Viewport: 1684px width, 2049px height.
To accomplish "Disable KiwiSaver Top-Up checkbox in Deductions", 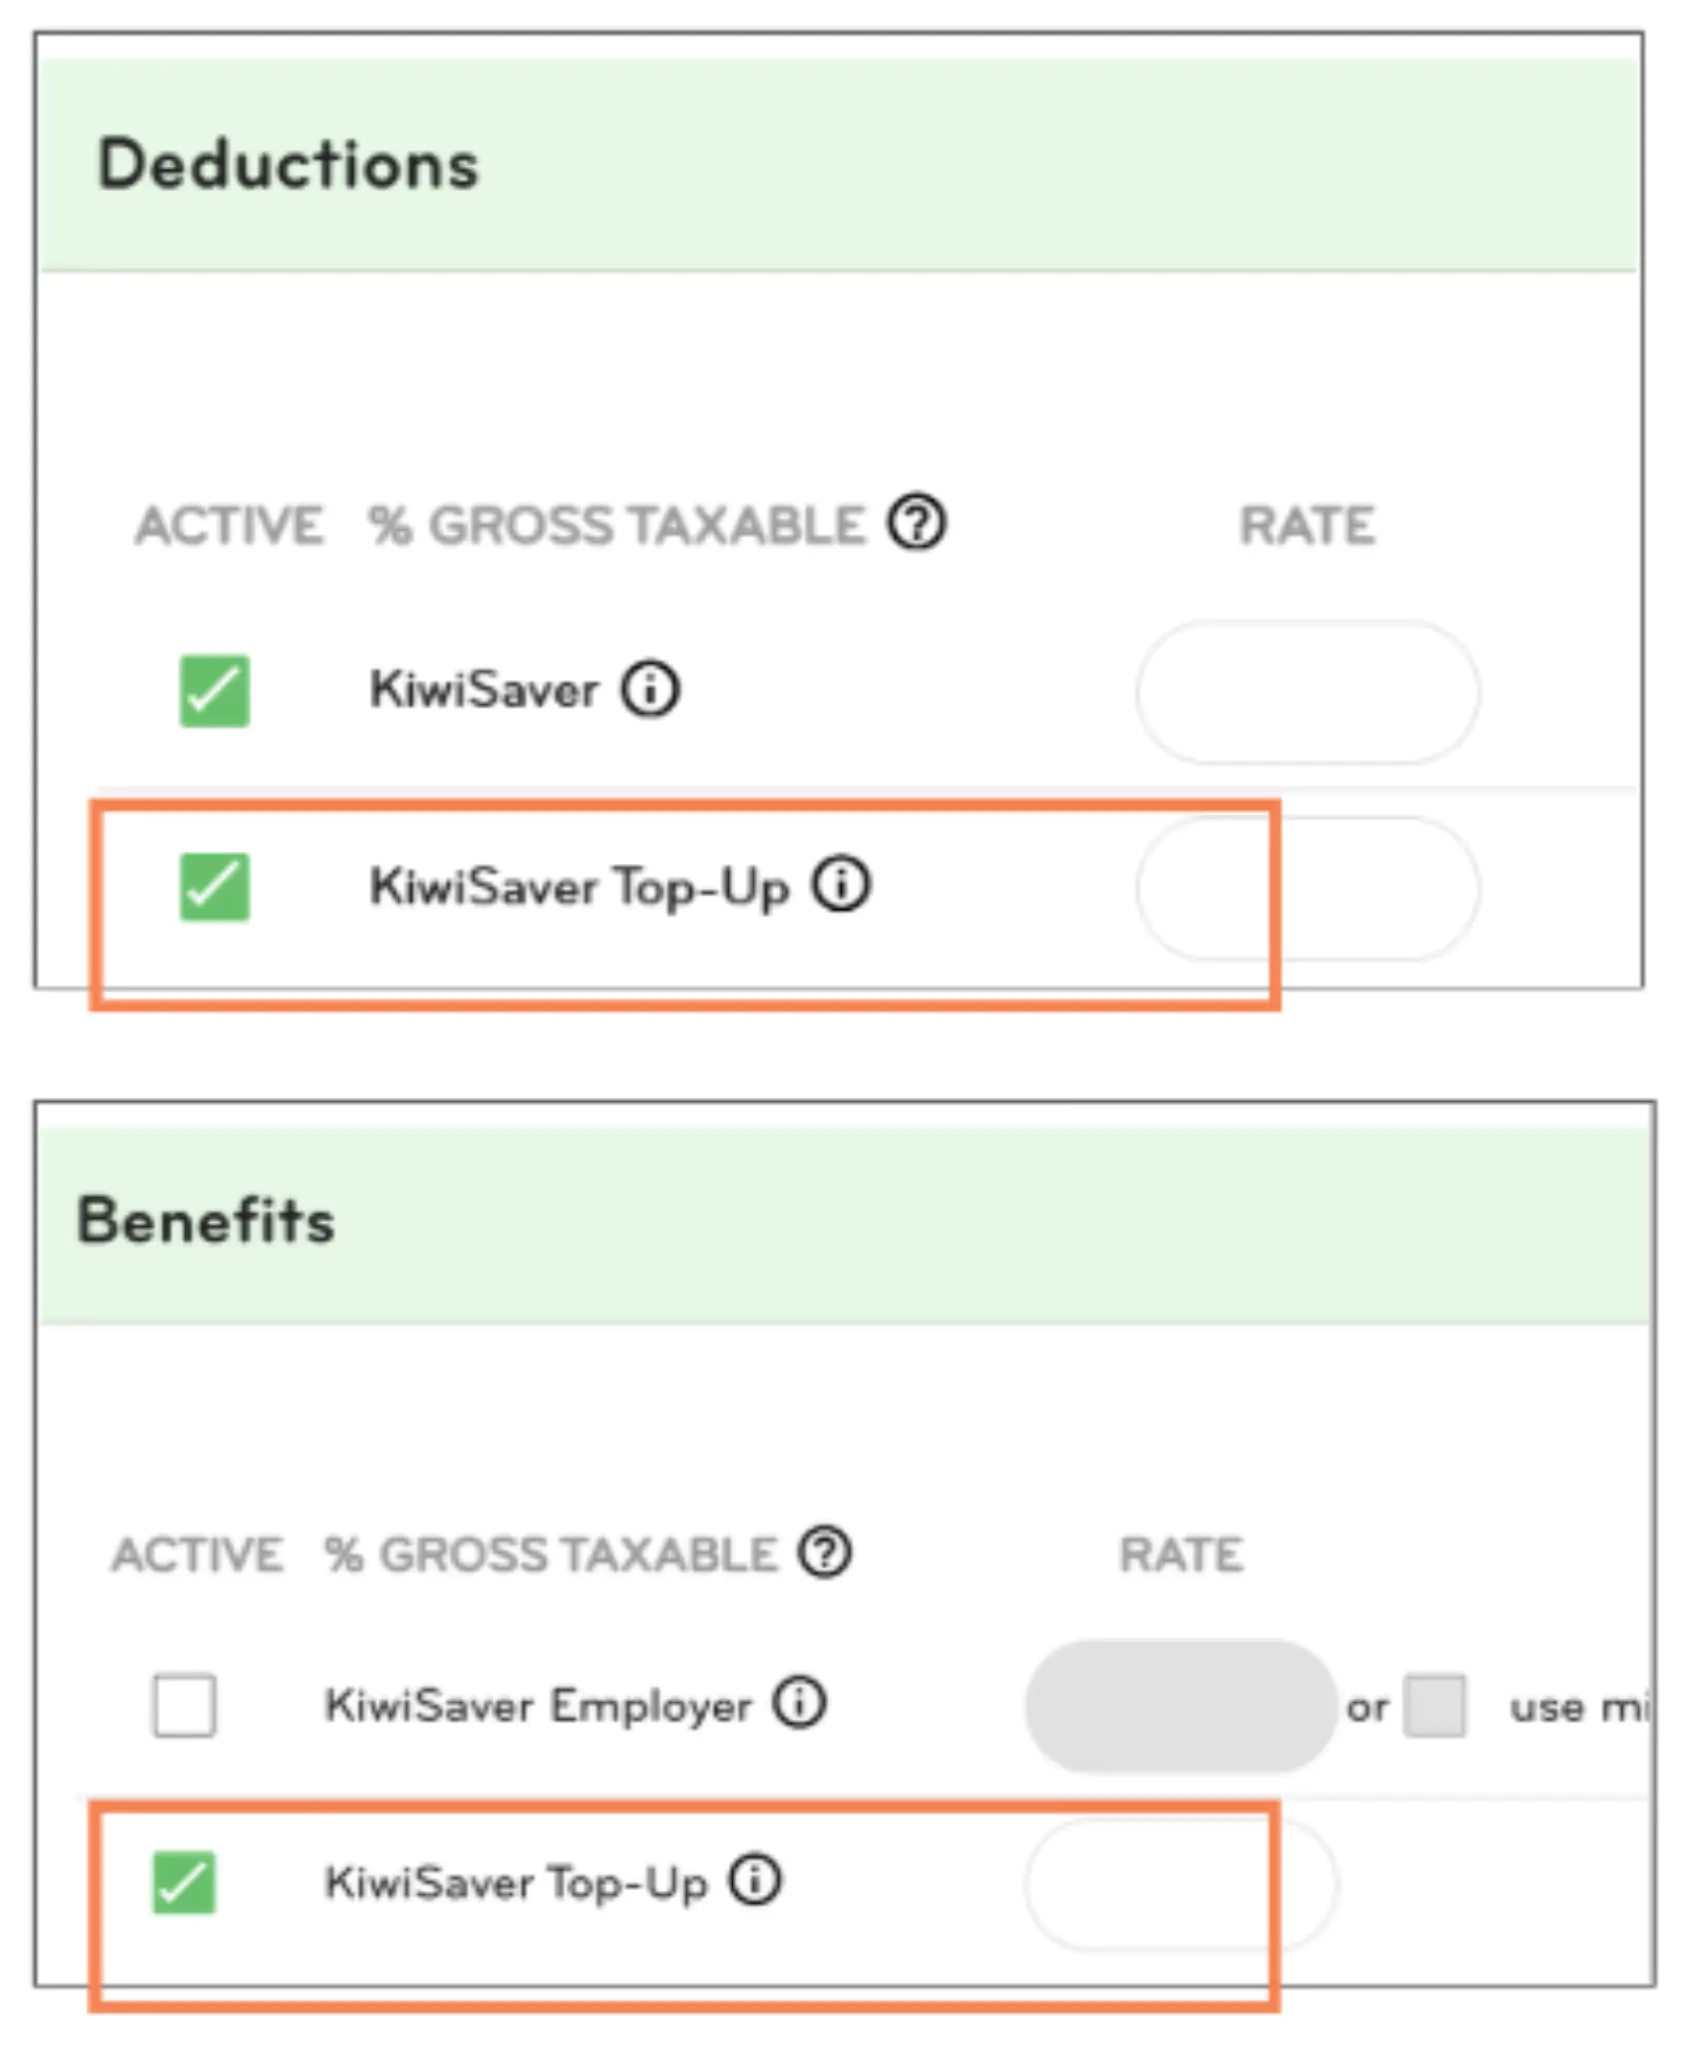I will (214, 887).
